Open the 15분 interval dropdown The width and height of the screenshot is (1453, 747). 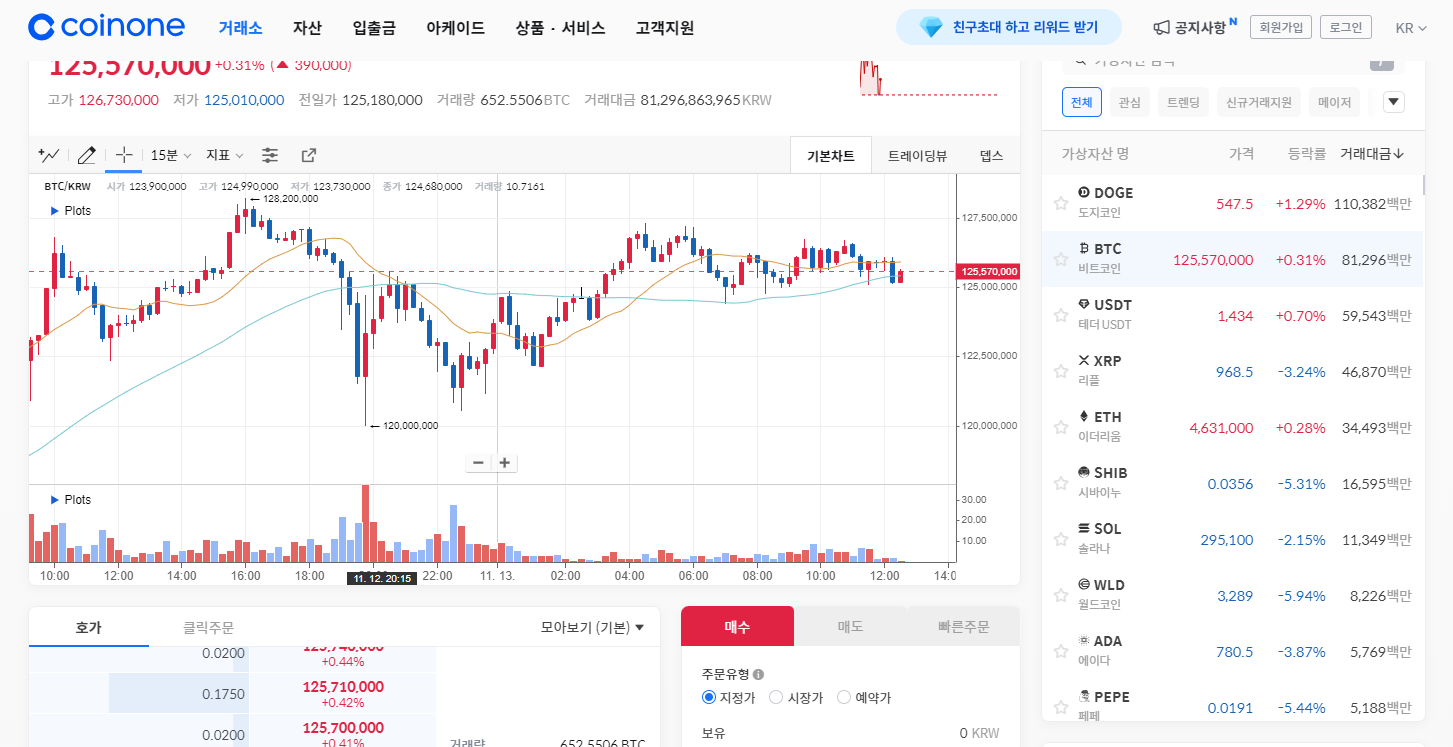click(x=170, y=155)
